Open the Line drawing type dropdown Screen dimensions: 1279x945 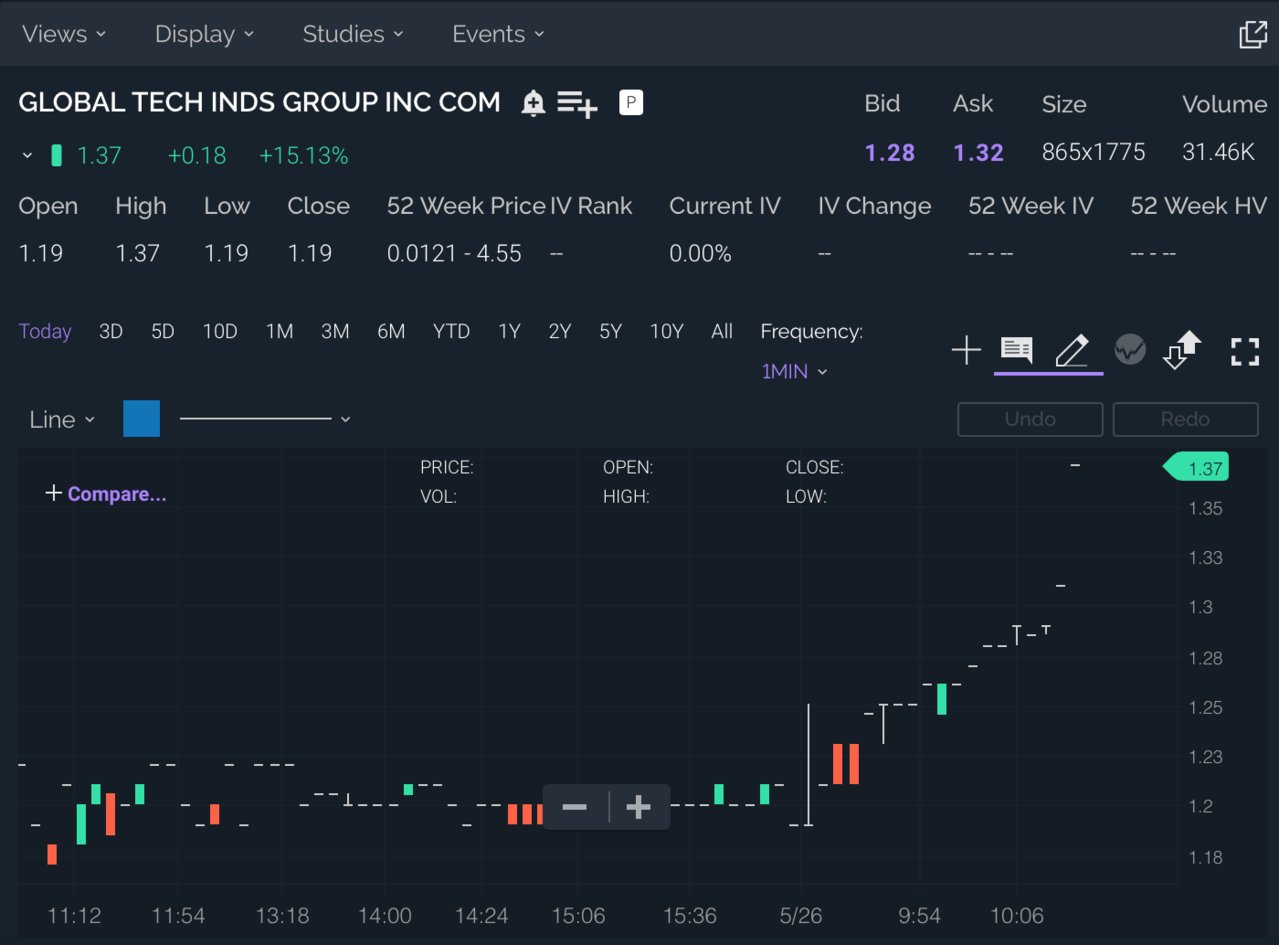62,419
